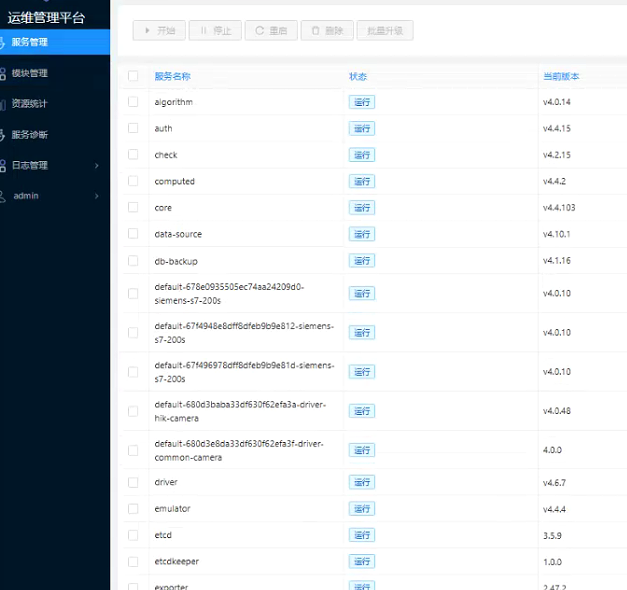Check the default-678e0935505ec74aa24209d0 row checkbox
The height and width of the screenshot is (590, 627).
[x=133, y=294]
